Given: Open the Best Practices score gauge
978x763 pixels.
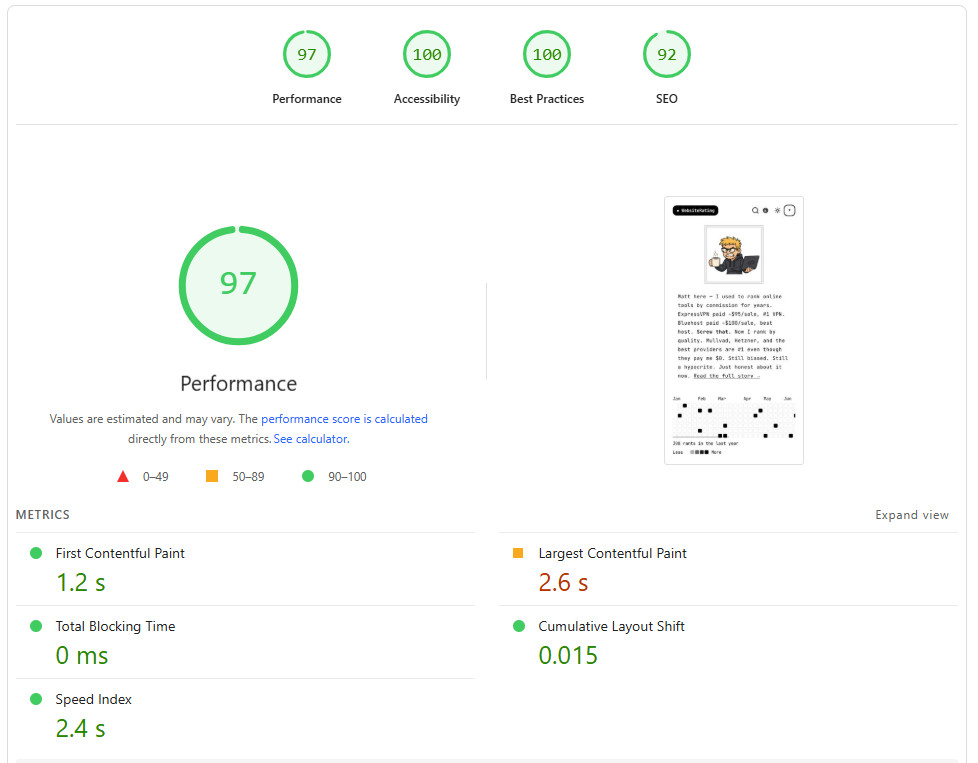Looking at the screenshot, I should [547, 55].
